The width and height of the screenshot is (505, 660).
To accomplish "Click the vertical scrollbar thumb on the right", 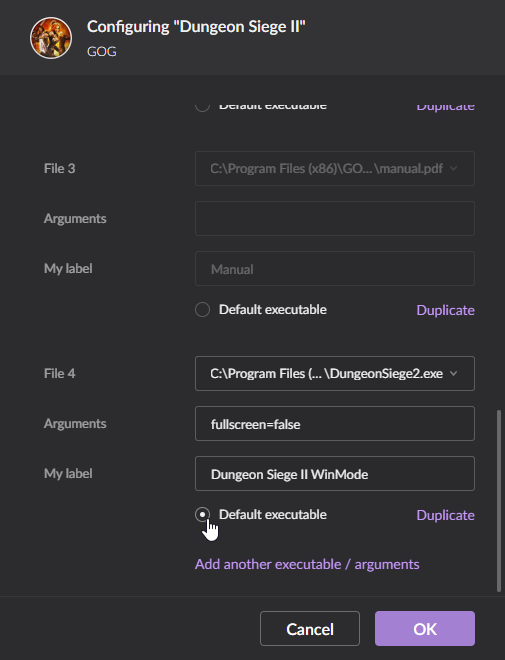I will coord(499,501).
